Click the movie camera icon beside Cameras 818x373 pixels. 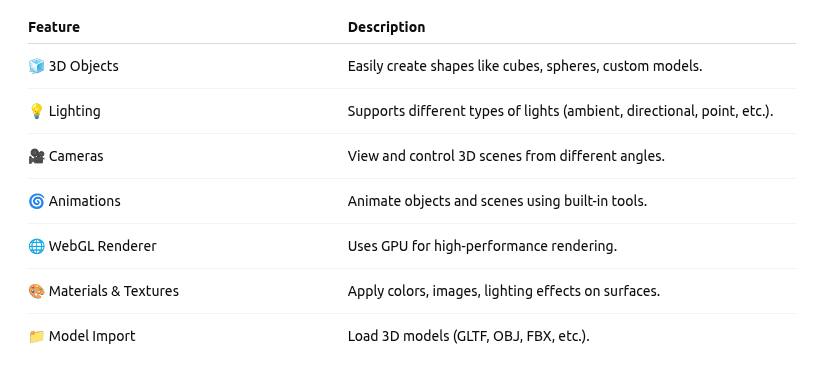coord(37,156)
